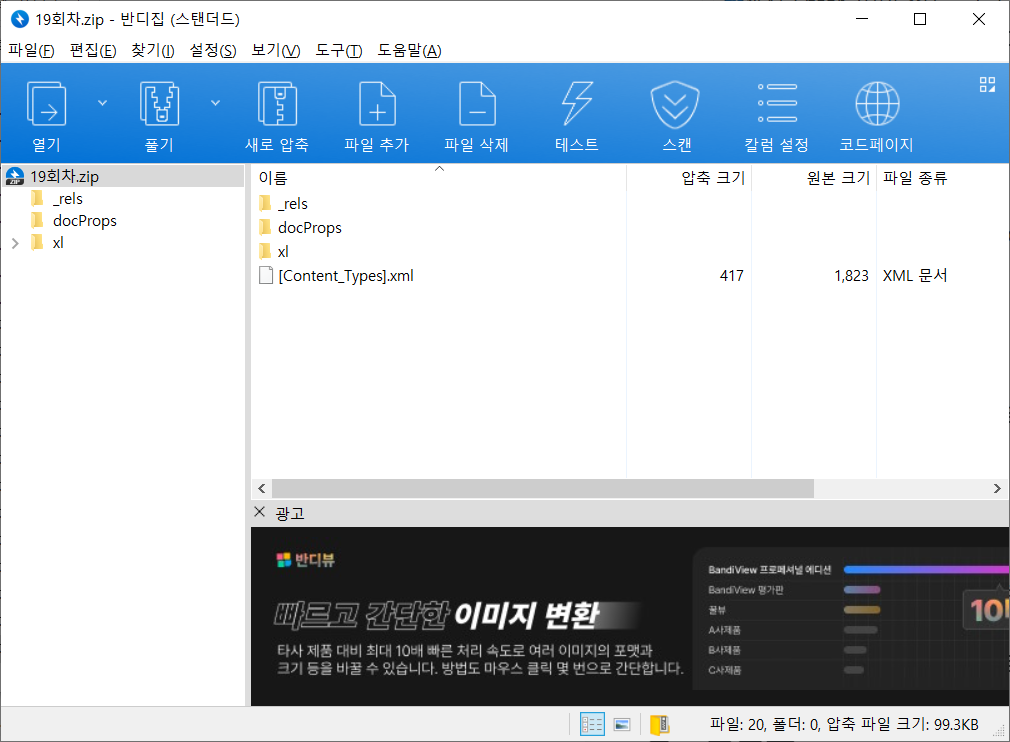This screenshot has height=742, width=1010.
Task: Sort by the 파일 종류 column header
Action: tap(915, 178)
